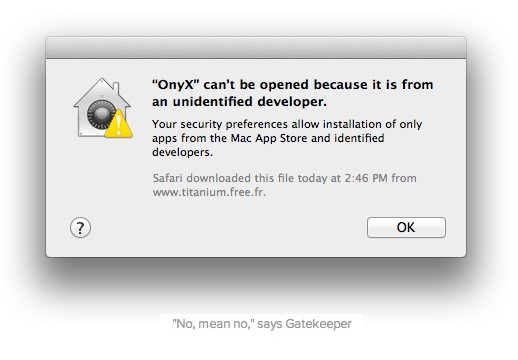
Task: Click the chimney of the house icon
Action: pyautogui.click(x=116, y=89)
